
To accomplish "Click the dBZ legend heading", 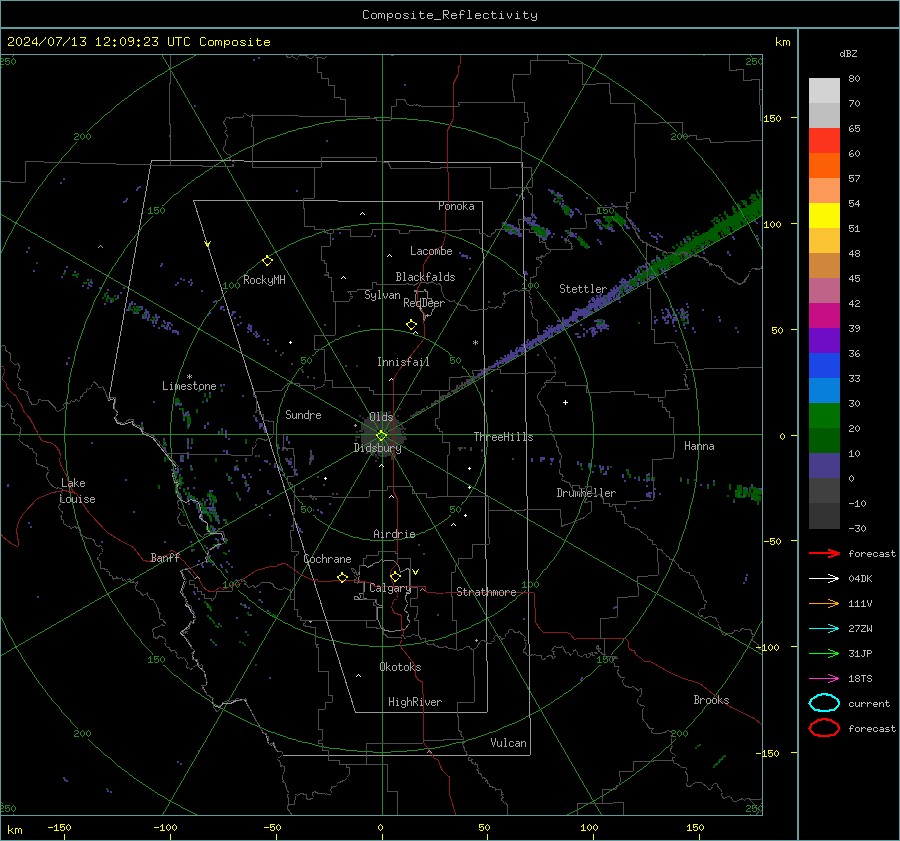I will [x=848, y=53].
